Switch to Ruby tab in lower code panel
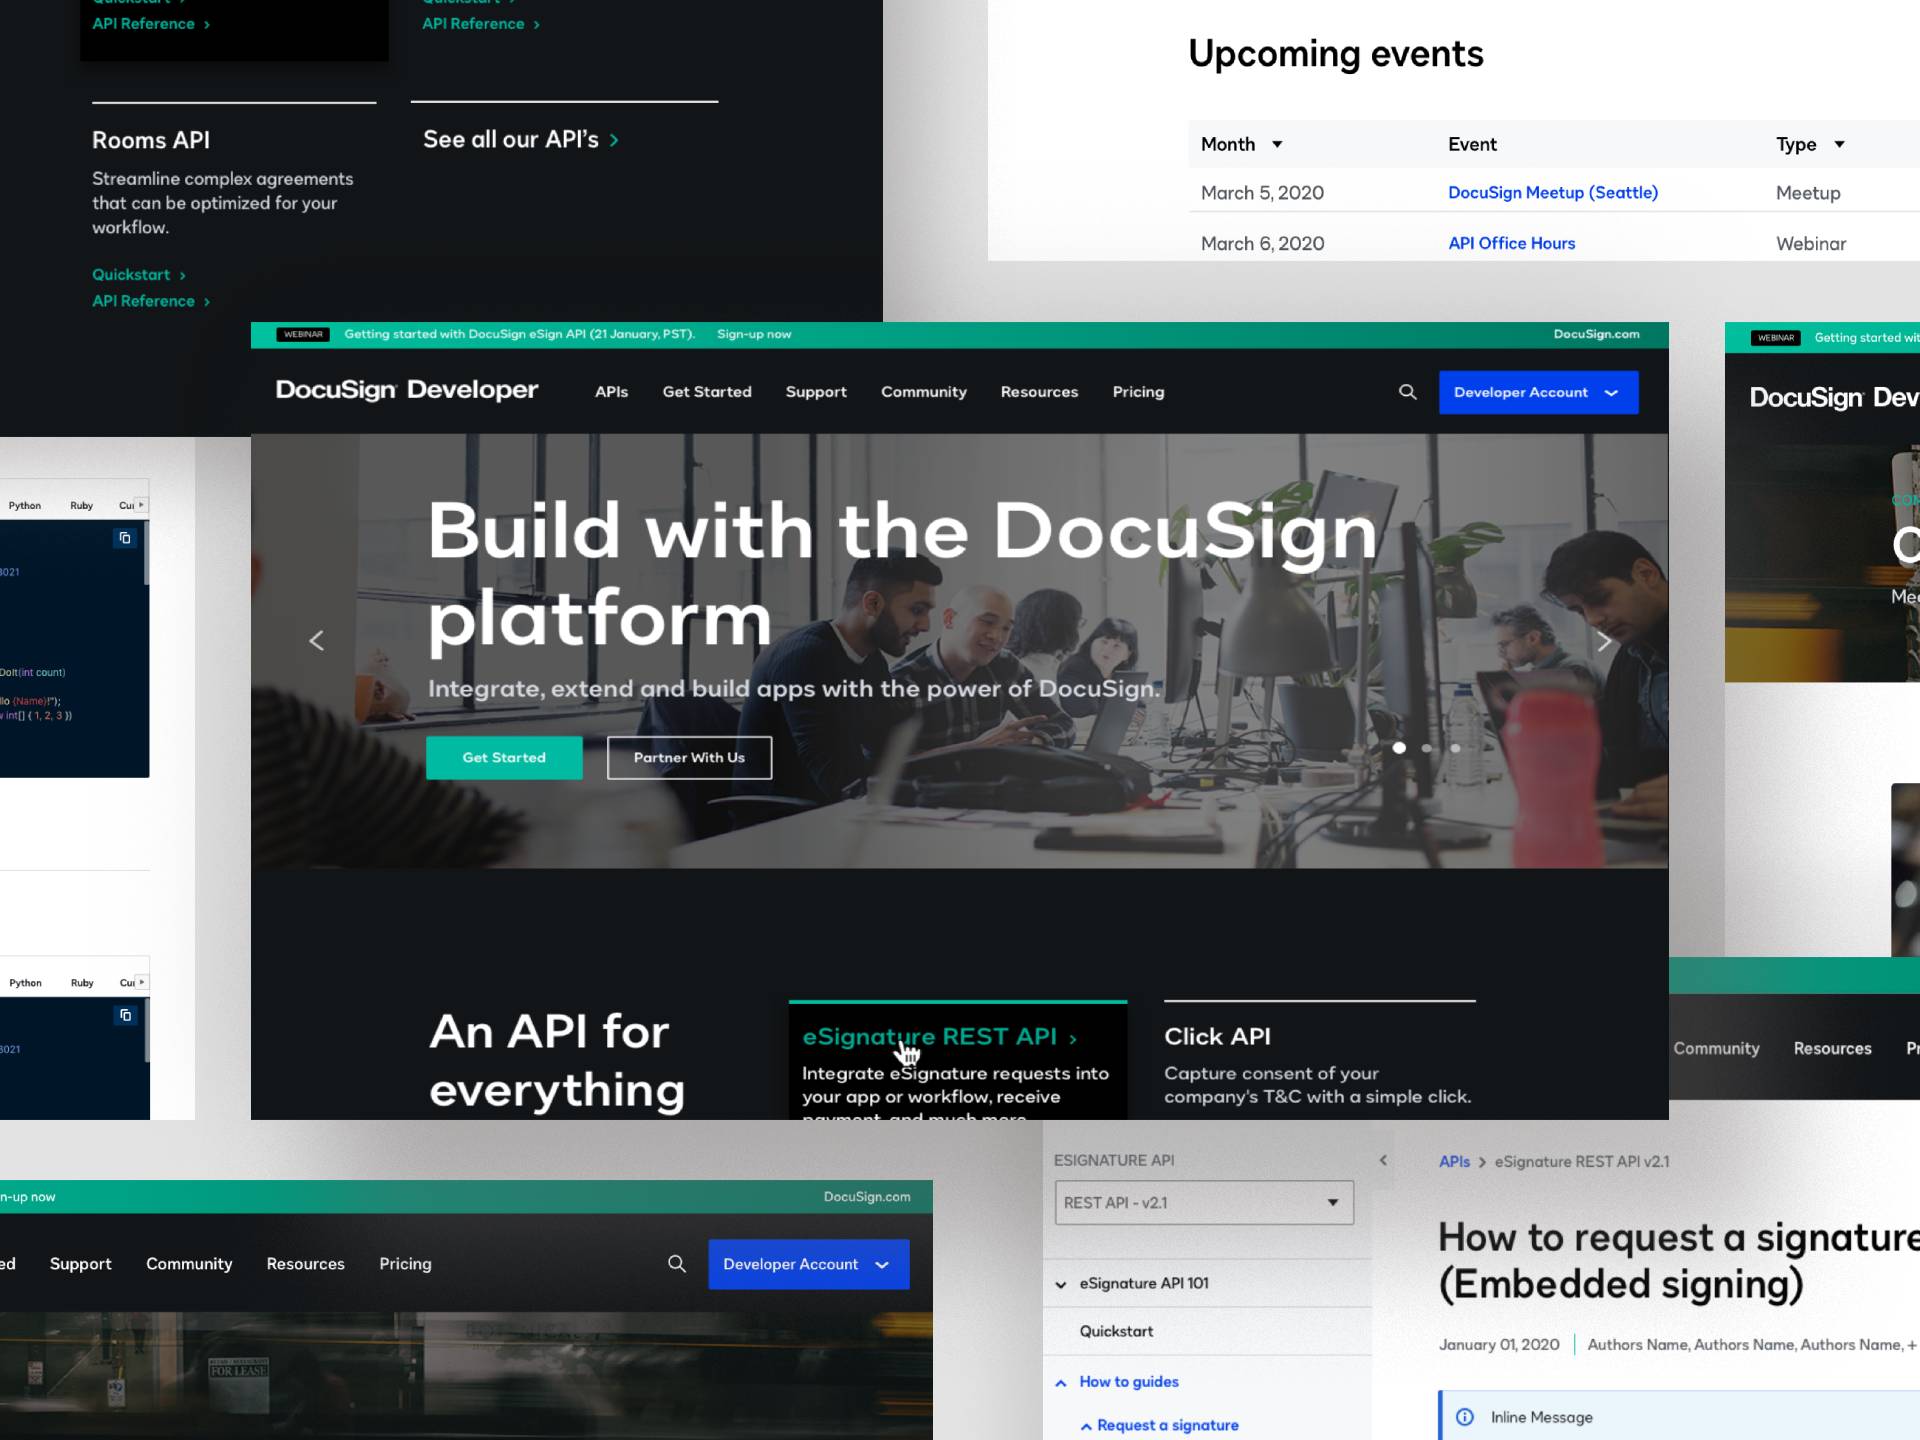1920x1440 pixels. tap(82, 983)
